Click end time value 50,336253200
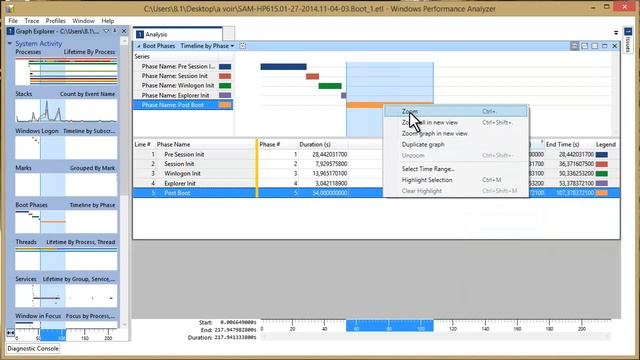Screen dimensions: 640x360 [576, 173]
